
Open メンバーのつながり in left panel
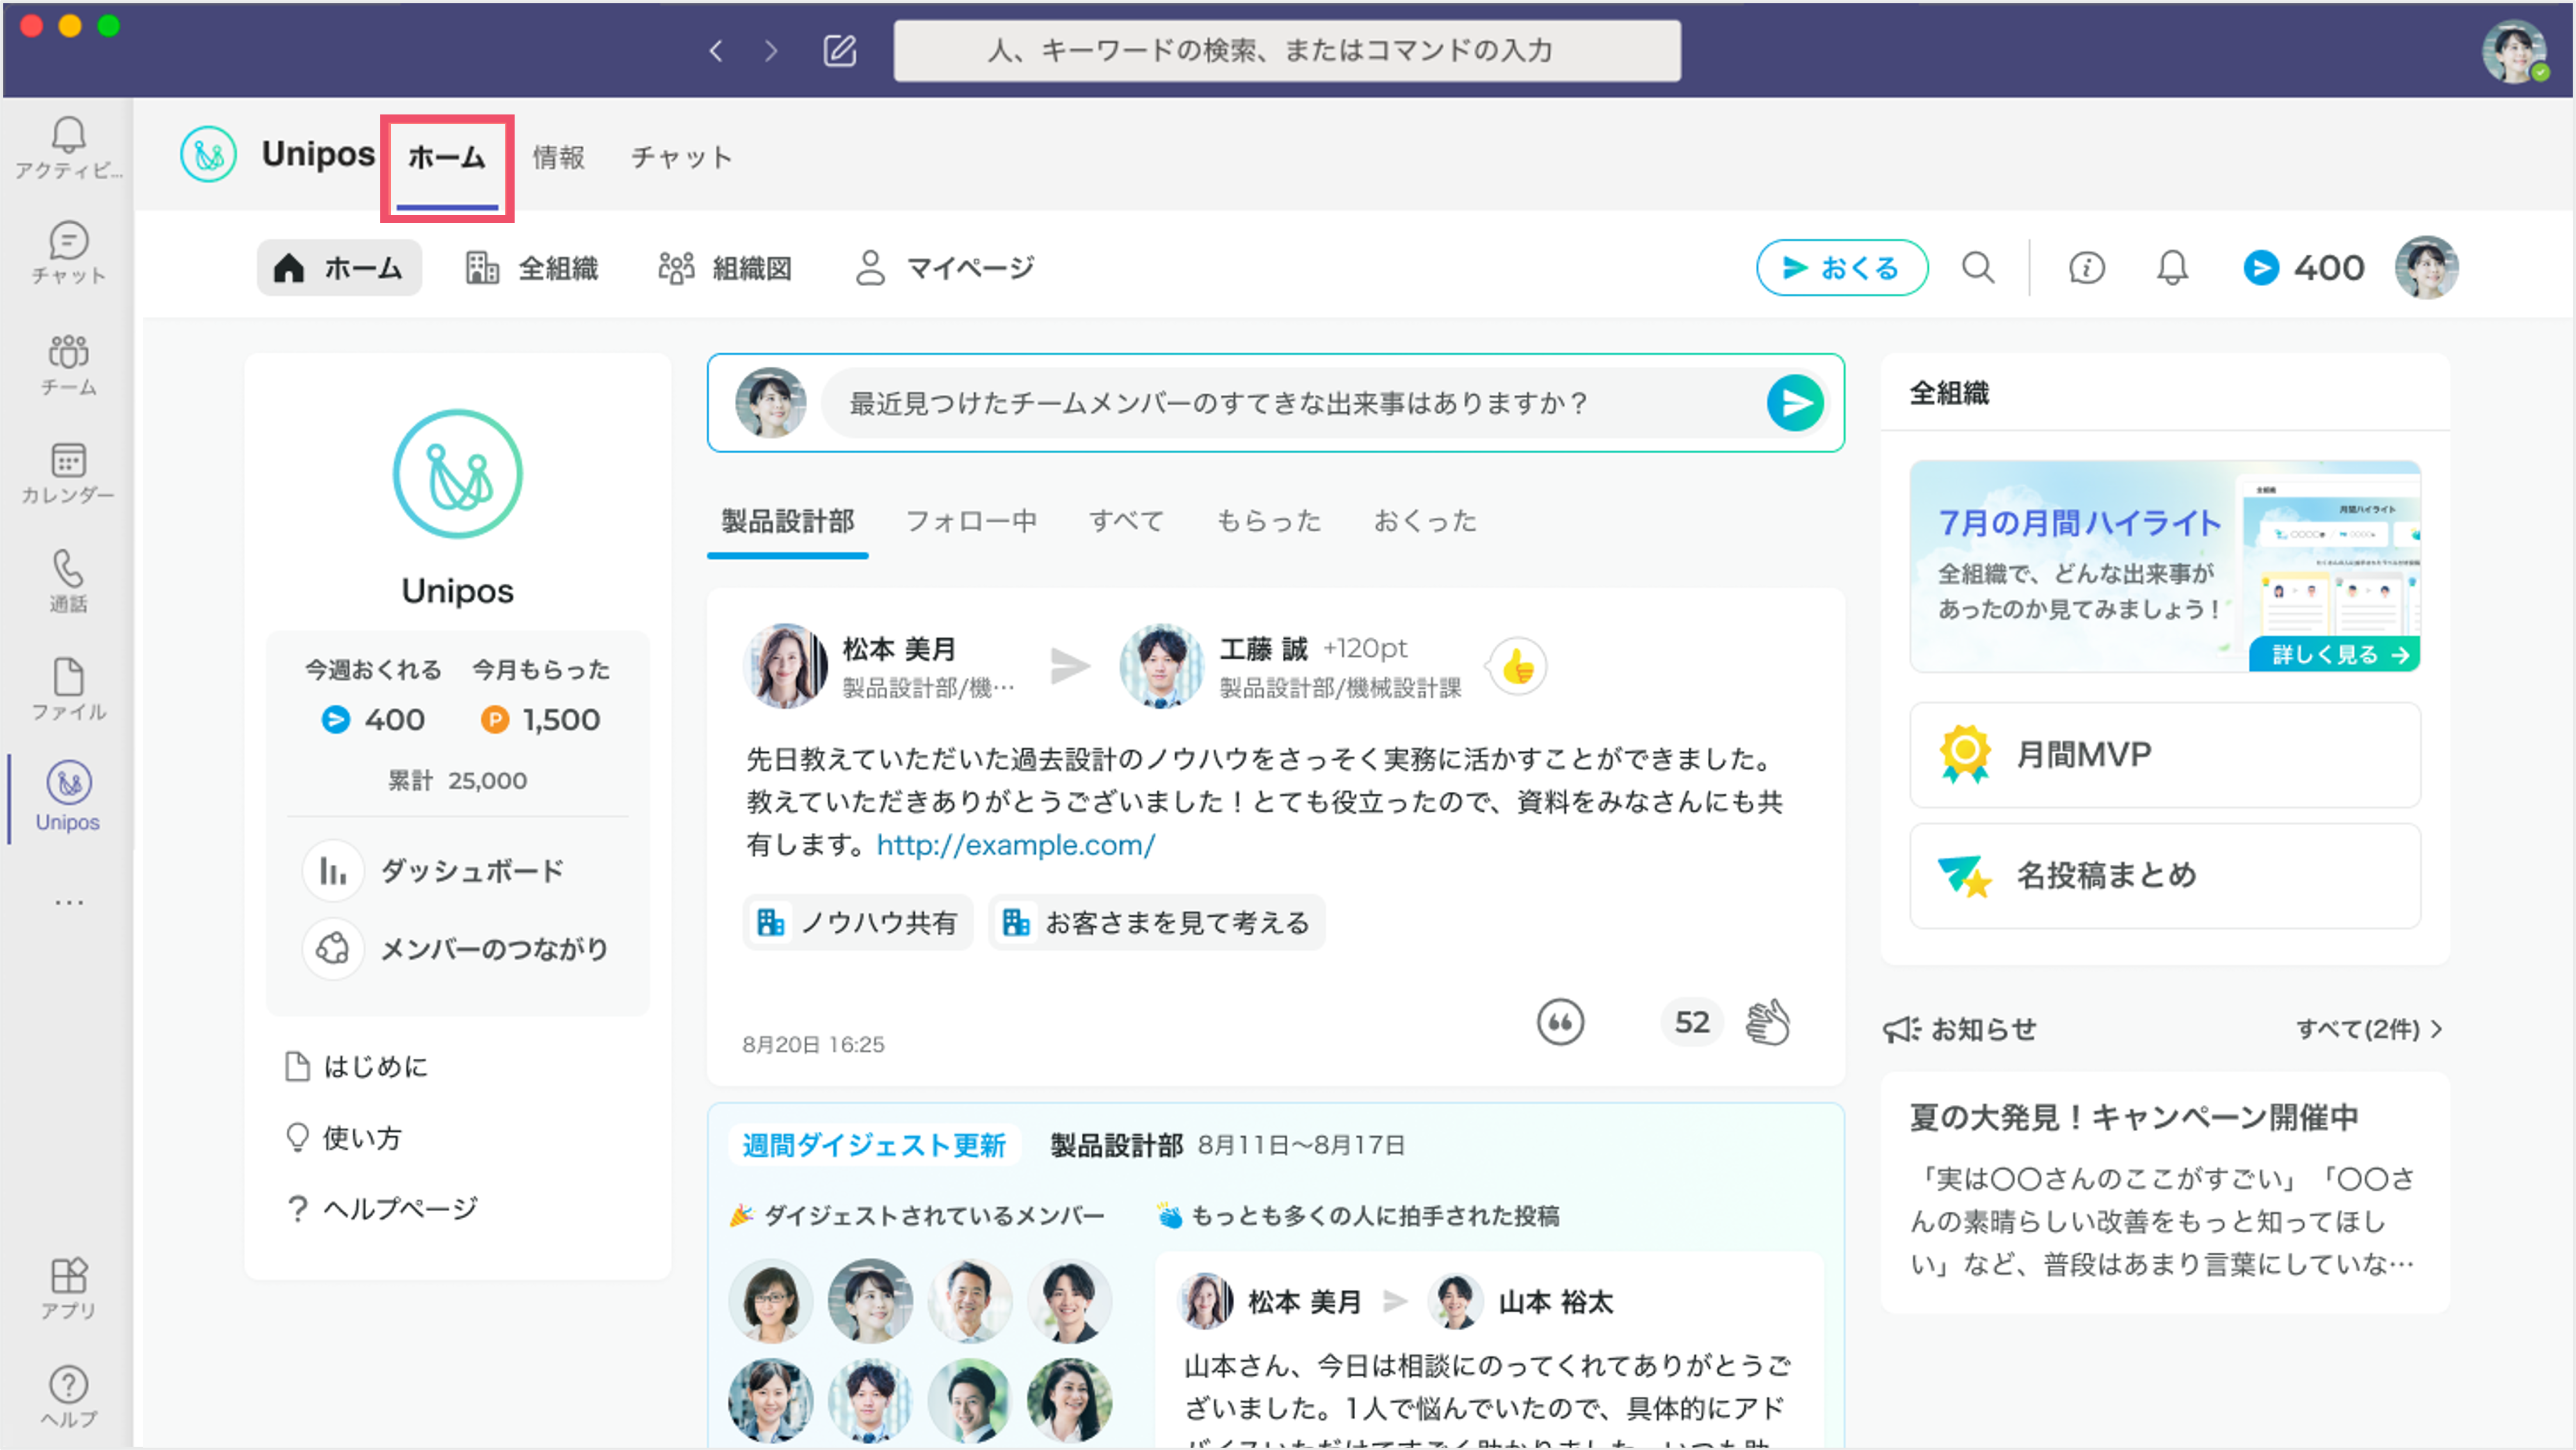pos(456,948)
